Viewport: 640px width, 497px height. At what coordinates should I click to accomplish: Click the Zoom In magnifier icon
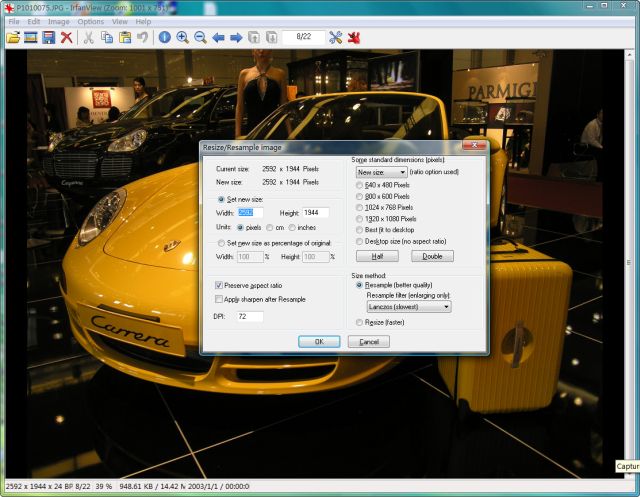point(182,38)
